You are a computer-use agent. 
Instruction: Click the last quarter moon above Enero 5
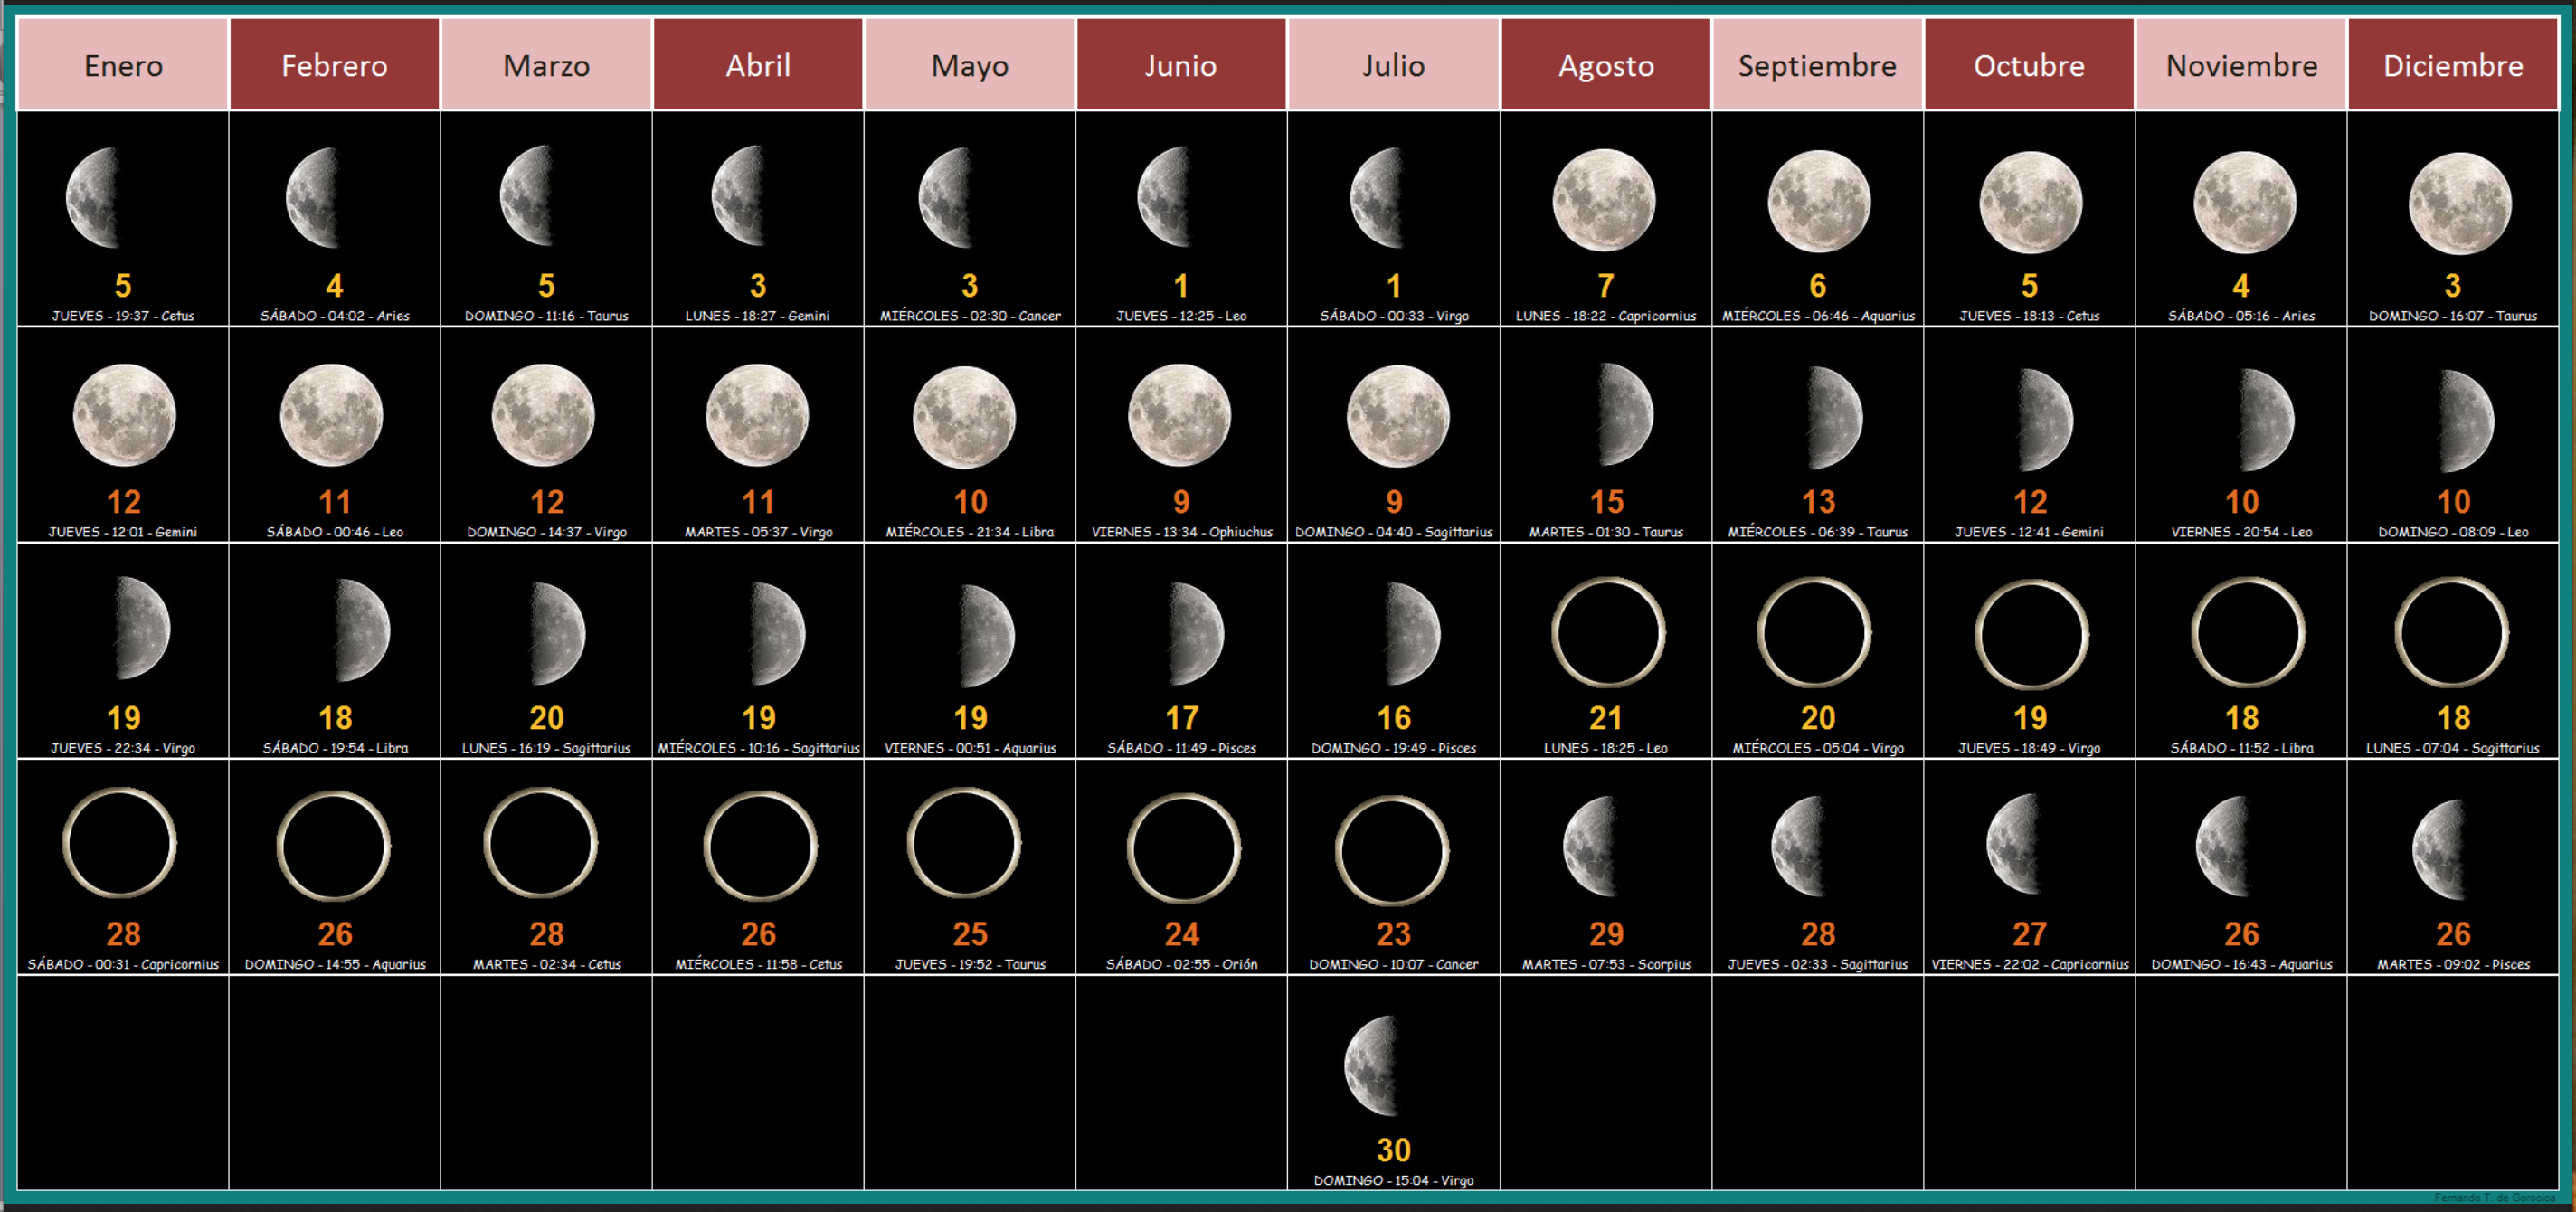click(94, 198)
